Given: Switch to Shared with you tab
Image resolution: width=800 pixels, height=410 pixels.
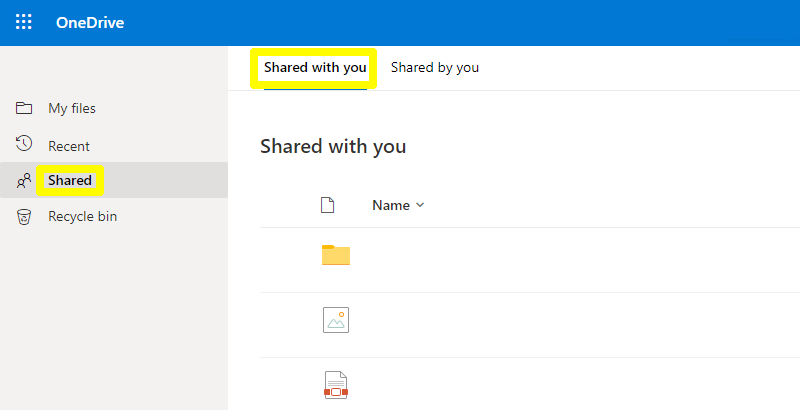Looking at the screenshot, I should pyautogui.click(x=315, y=67).
